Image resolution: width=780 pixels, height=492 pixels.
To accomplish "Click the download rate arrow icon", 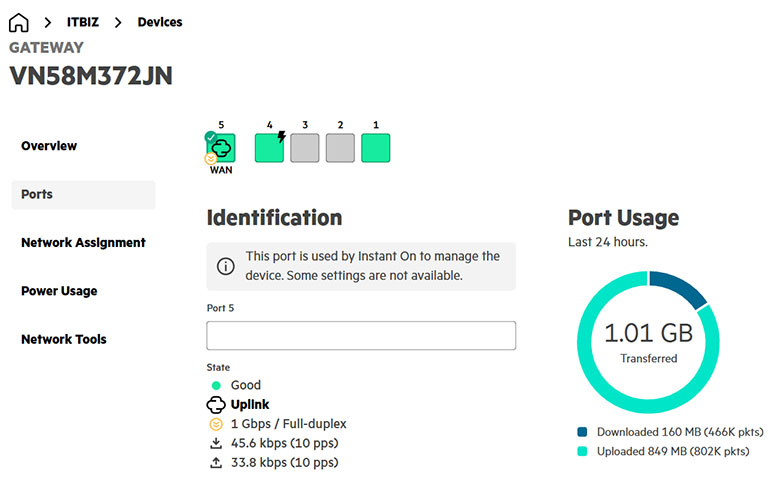I will pyautogui.click(x=216, y=443).
